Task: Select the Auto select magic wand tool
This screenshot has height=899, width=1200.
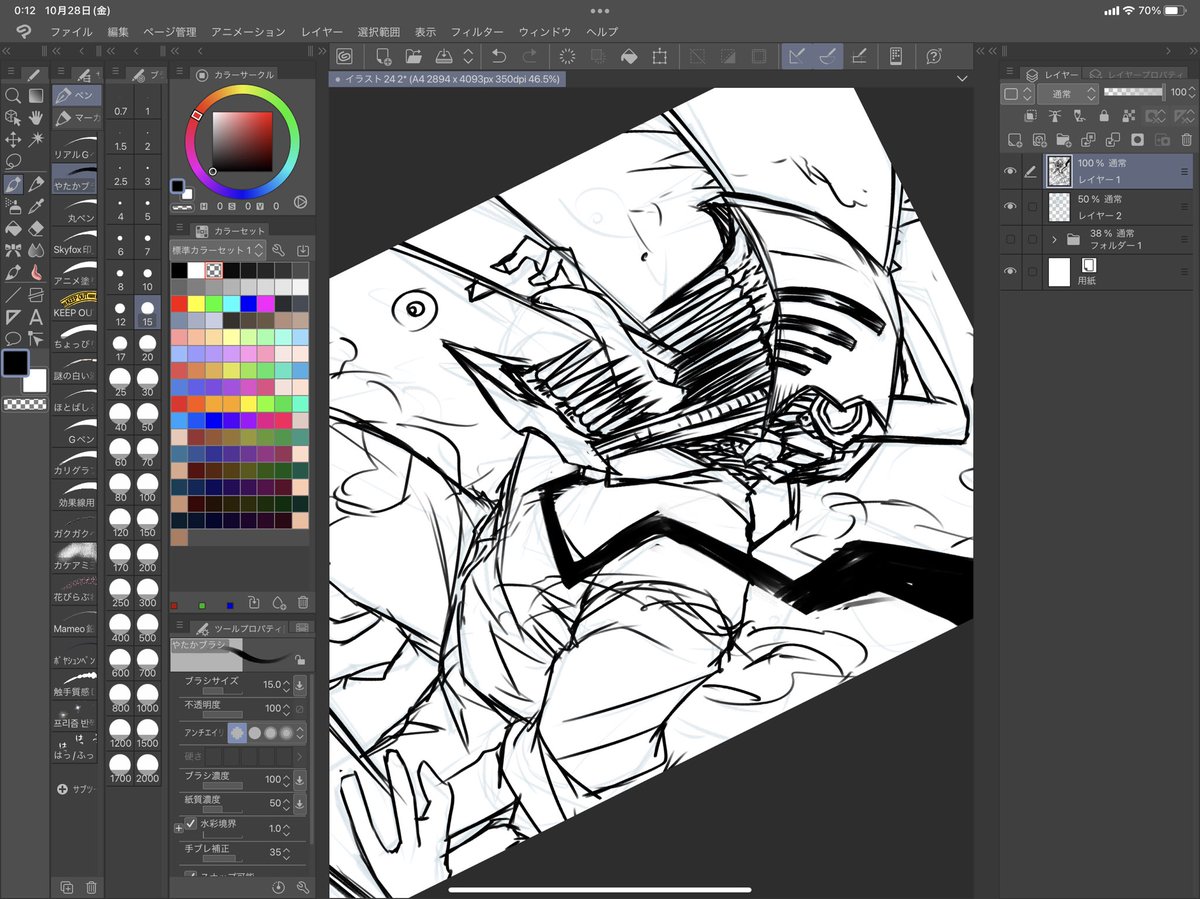Action: click(36, 140)
